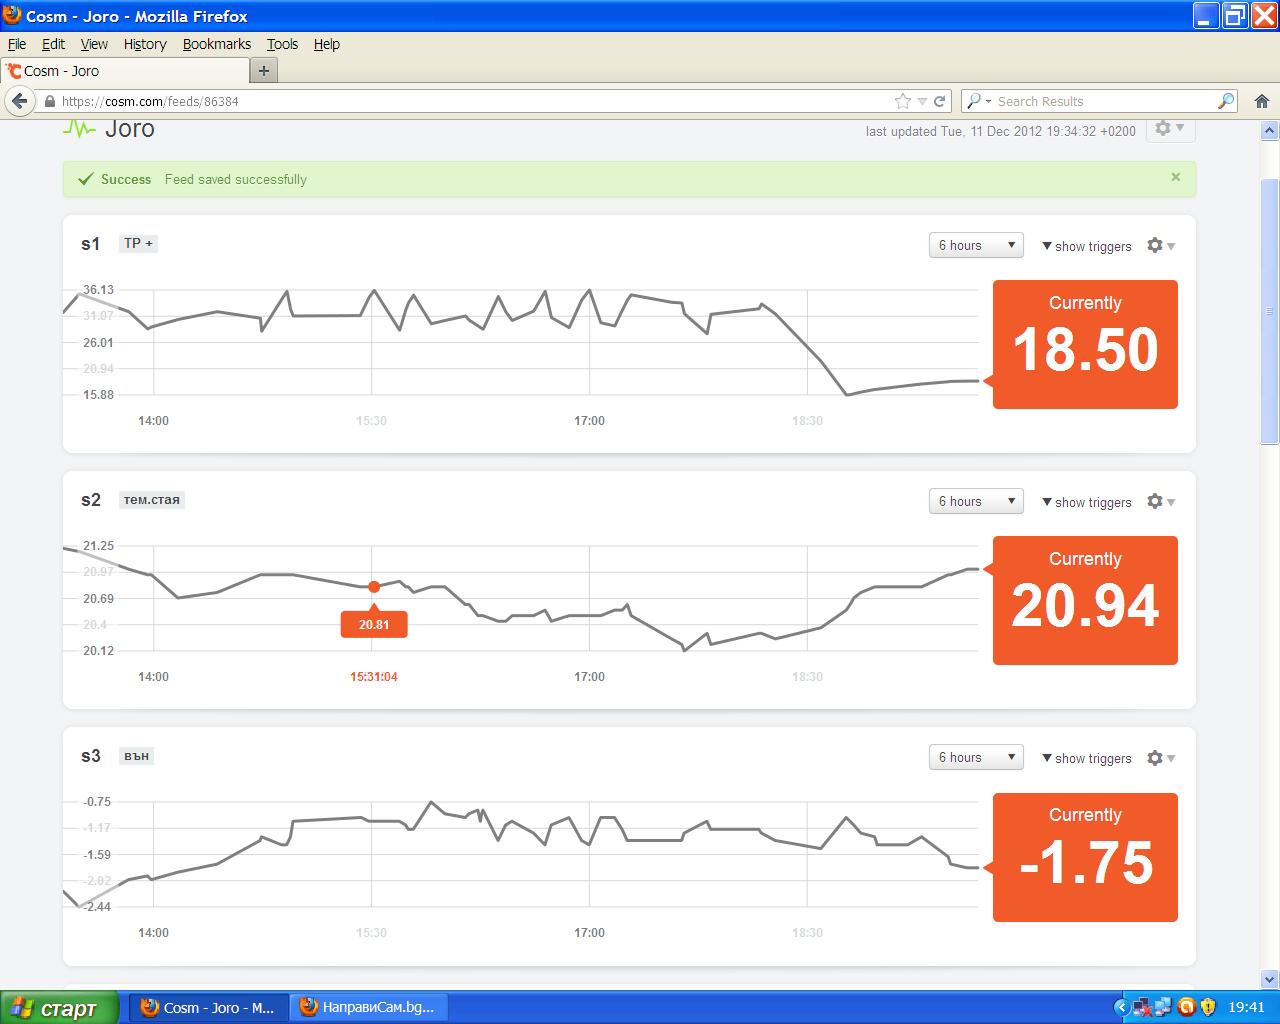Screen dimensions: 1280x1024
Task: Switch to НаправиСам.bg taskbar window
Action: (369, 1007)
